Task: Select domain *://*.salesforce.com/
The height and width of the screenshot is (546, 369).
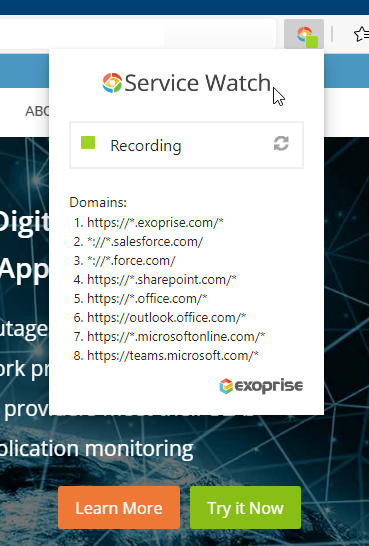Action: (145, 242)
